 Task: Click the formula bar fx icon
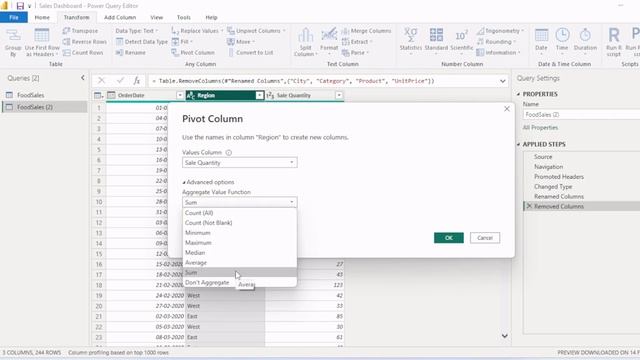coord(137,81)
